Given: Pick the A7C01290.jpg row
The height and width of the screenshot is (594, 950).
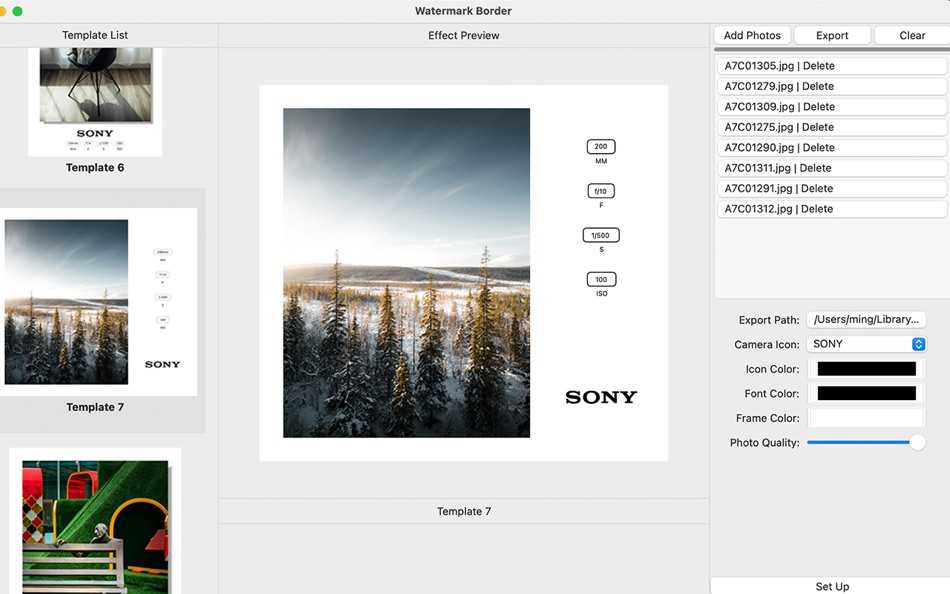Looking at the screenshot, I should [x=831, y=147].
